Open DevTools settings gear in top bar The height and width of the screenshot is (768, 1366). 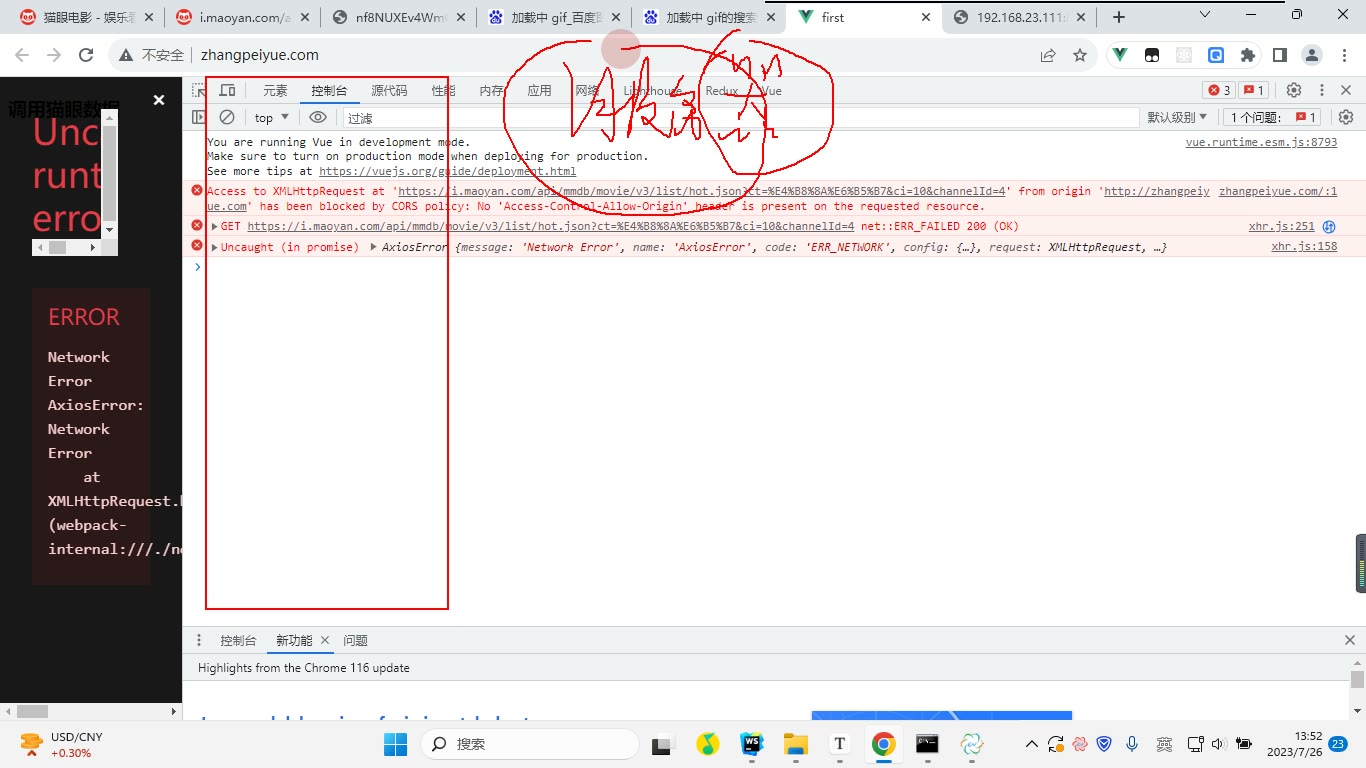(x=1293, y=90)
